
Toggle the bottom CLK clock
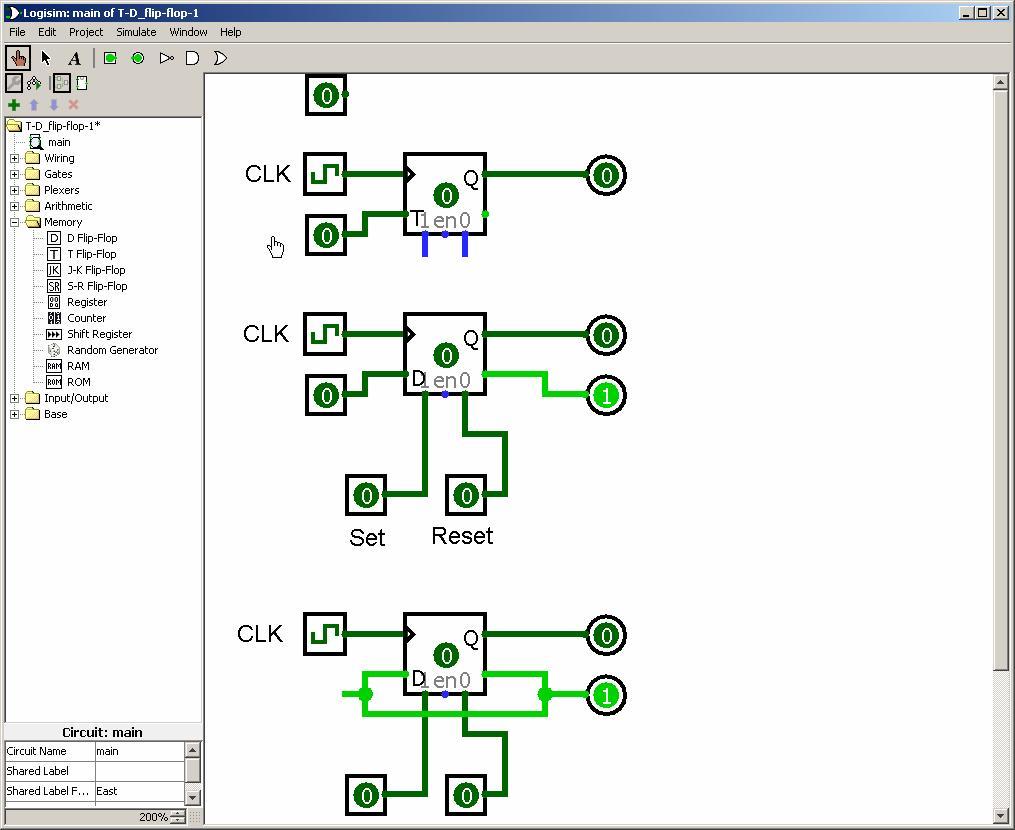coord(325,634)
